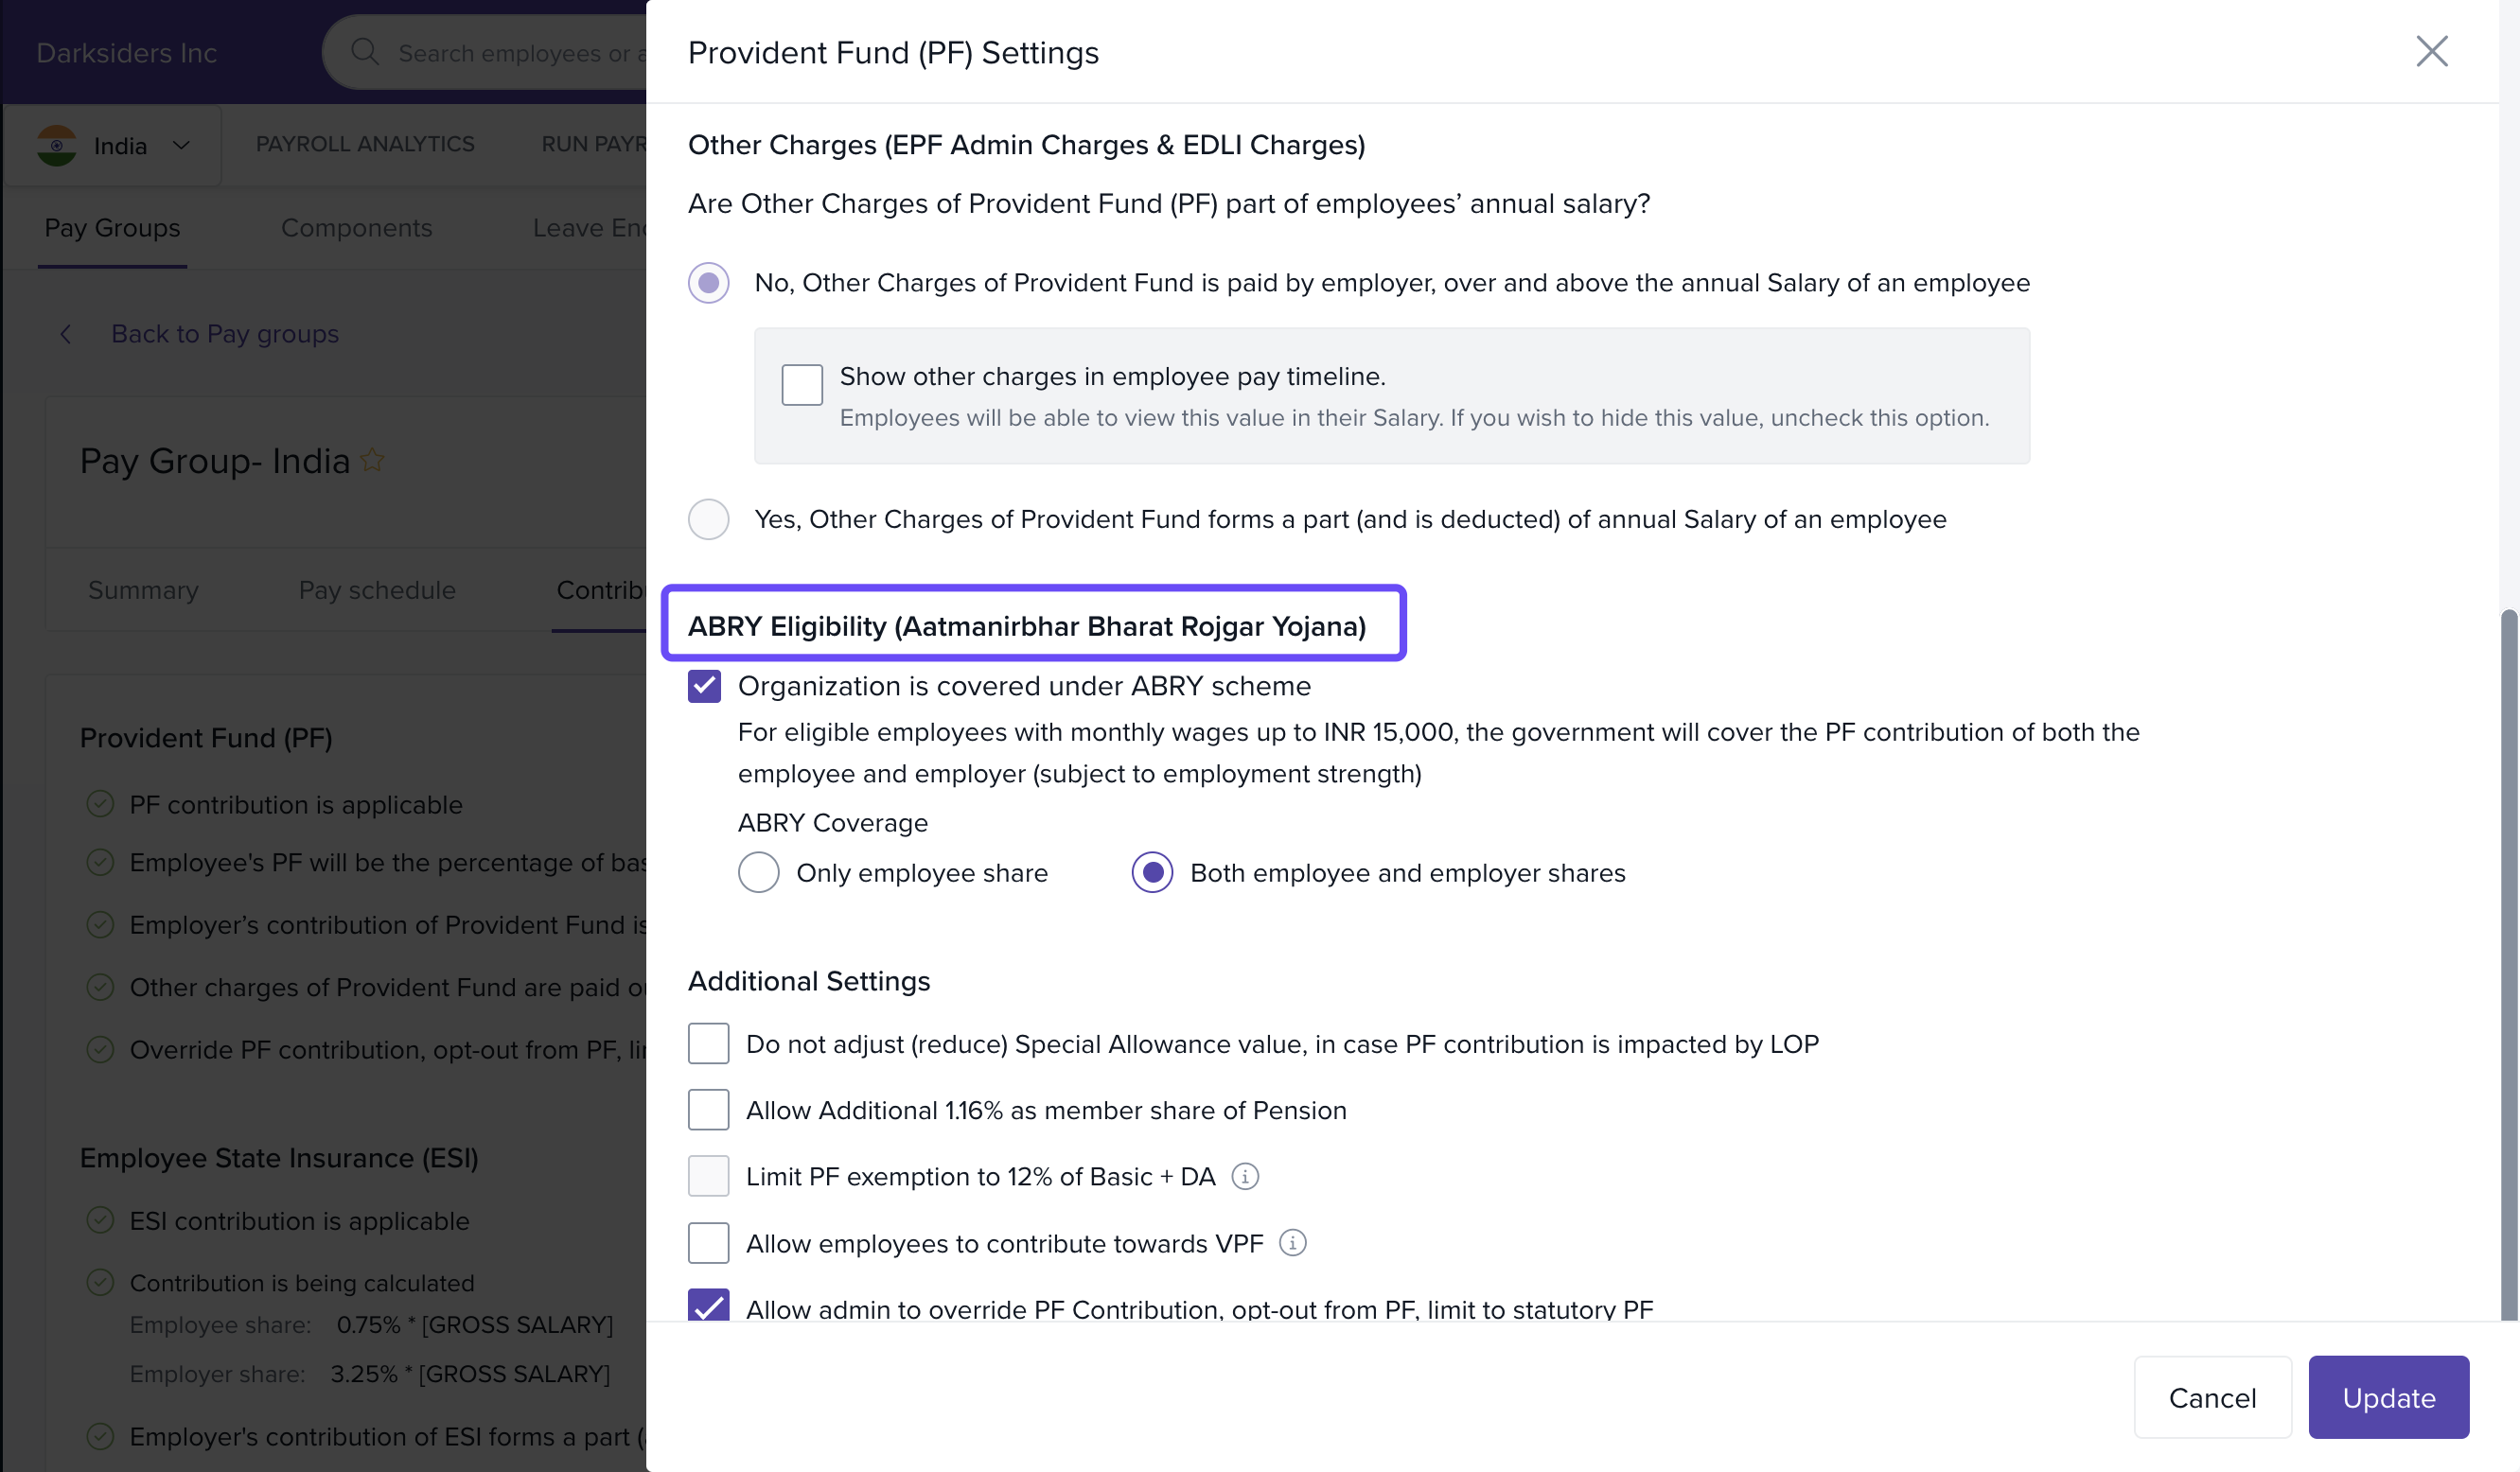Click the Update button

[2388, 1397]
